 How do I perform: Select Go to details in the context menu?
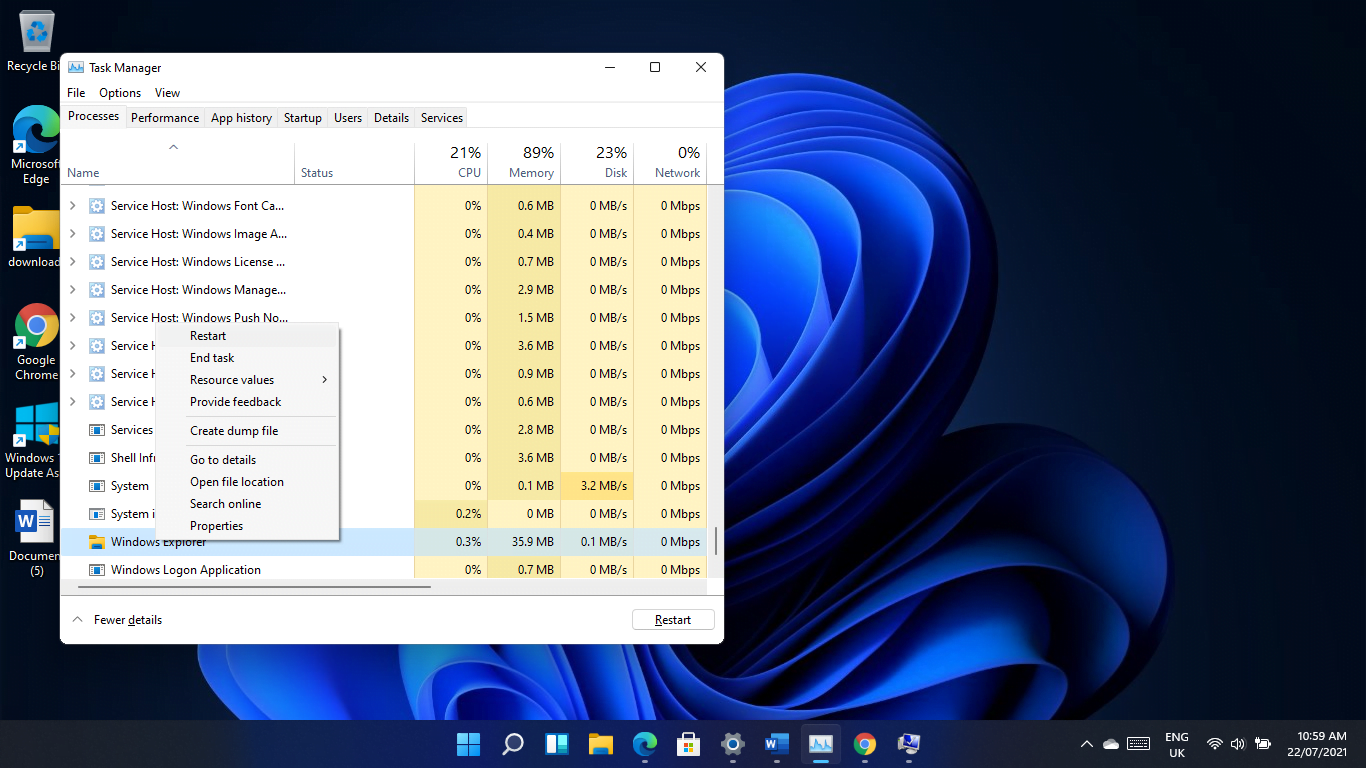[222, 459]
